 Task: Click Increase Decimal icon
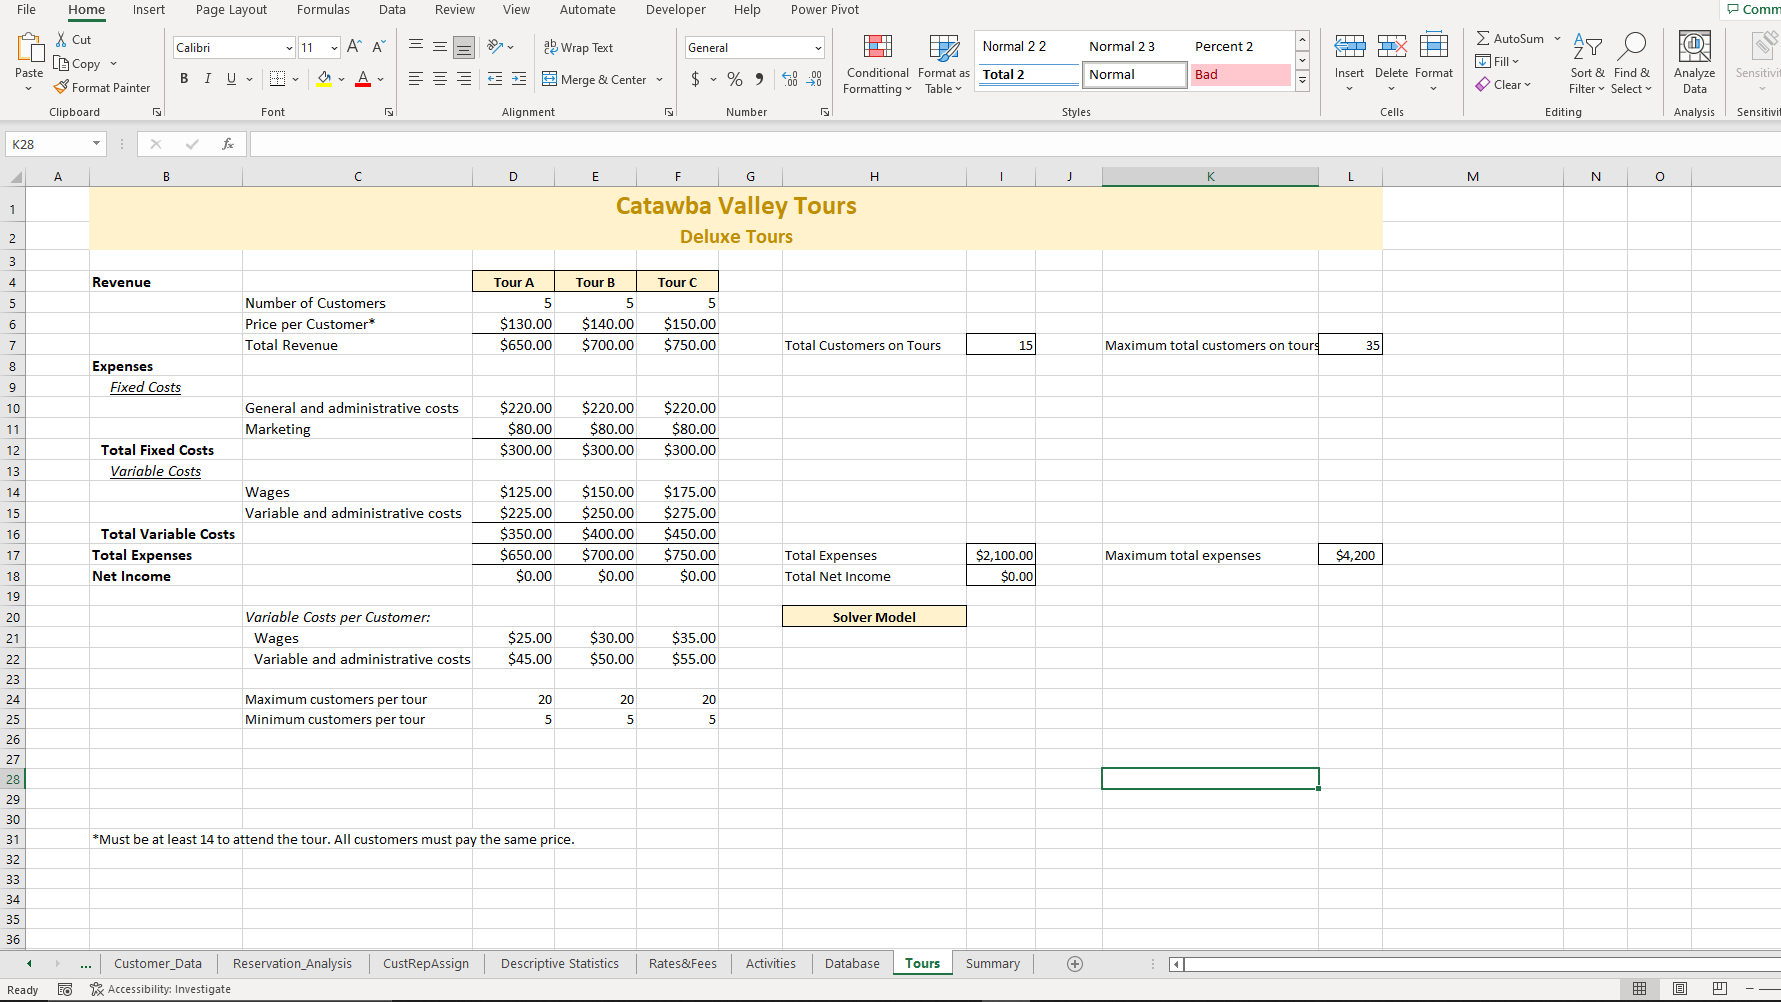pos(790,79)
